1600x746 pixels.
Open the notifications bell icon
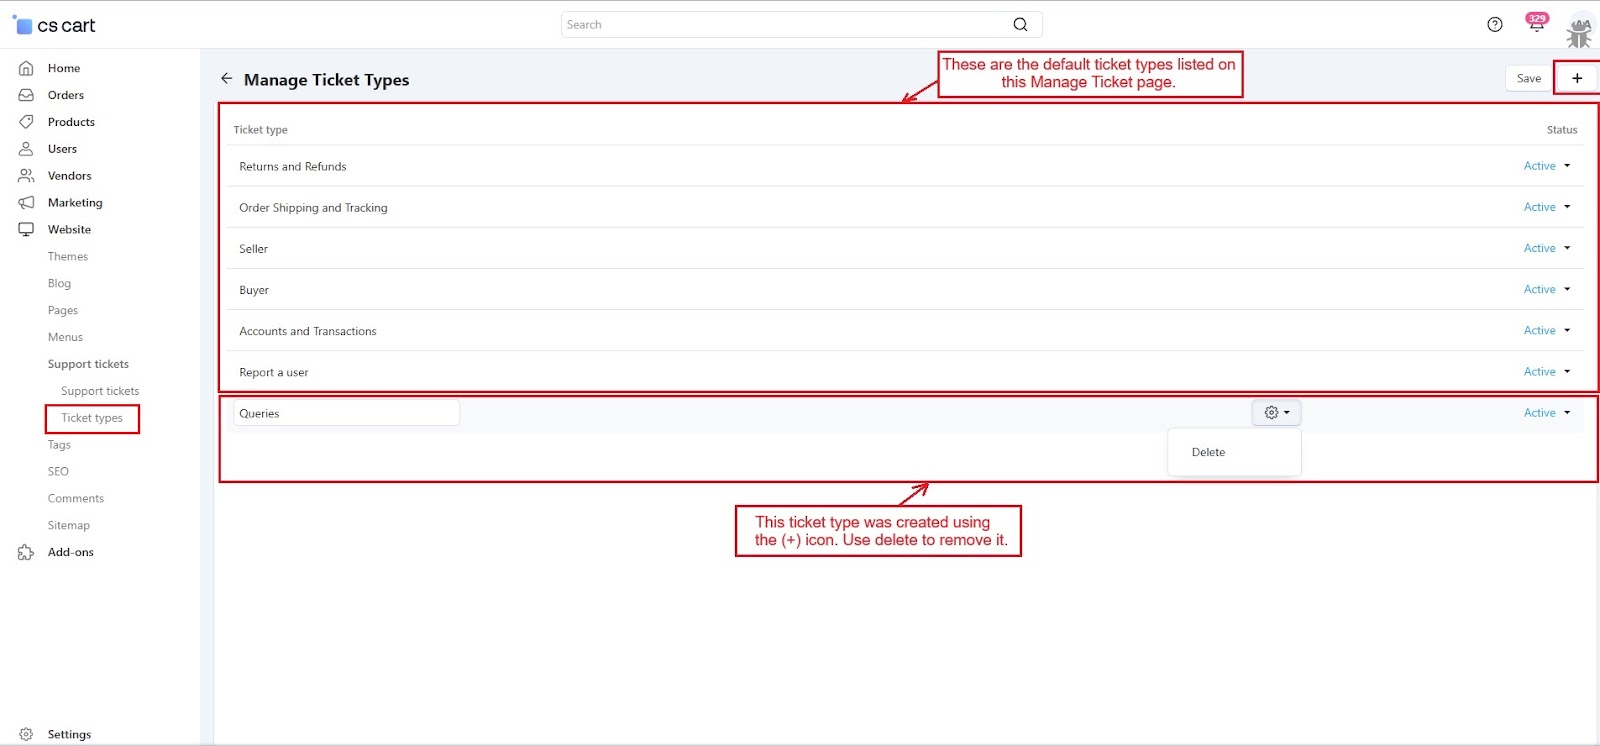click(1536, 24)
